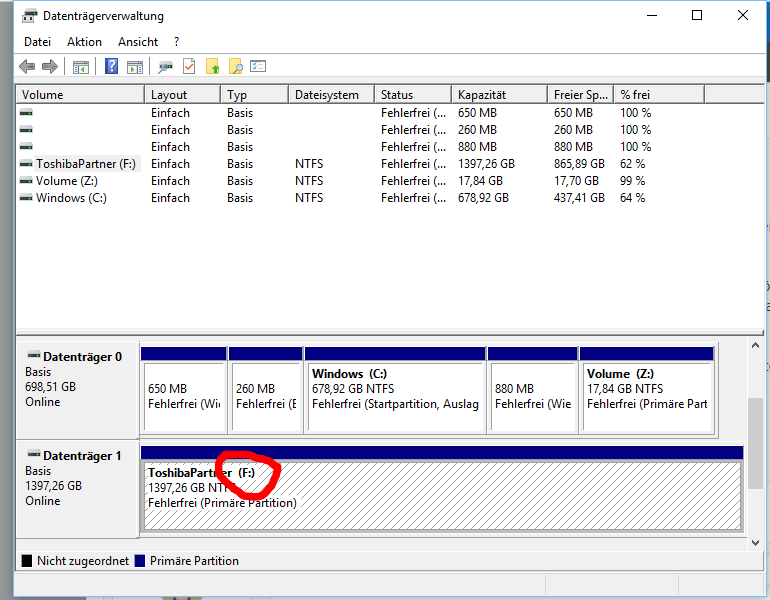The height and width of the screenshot is (600, 770).
Task: Click the 62 % free value
Action: [632, 164]
